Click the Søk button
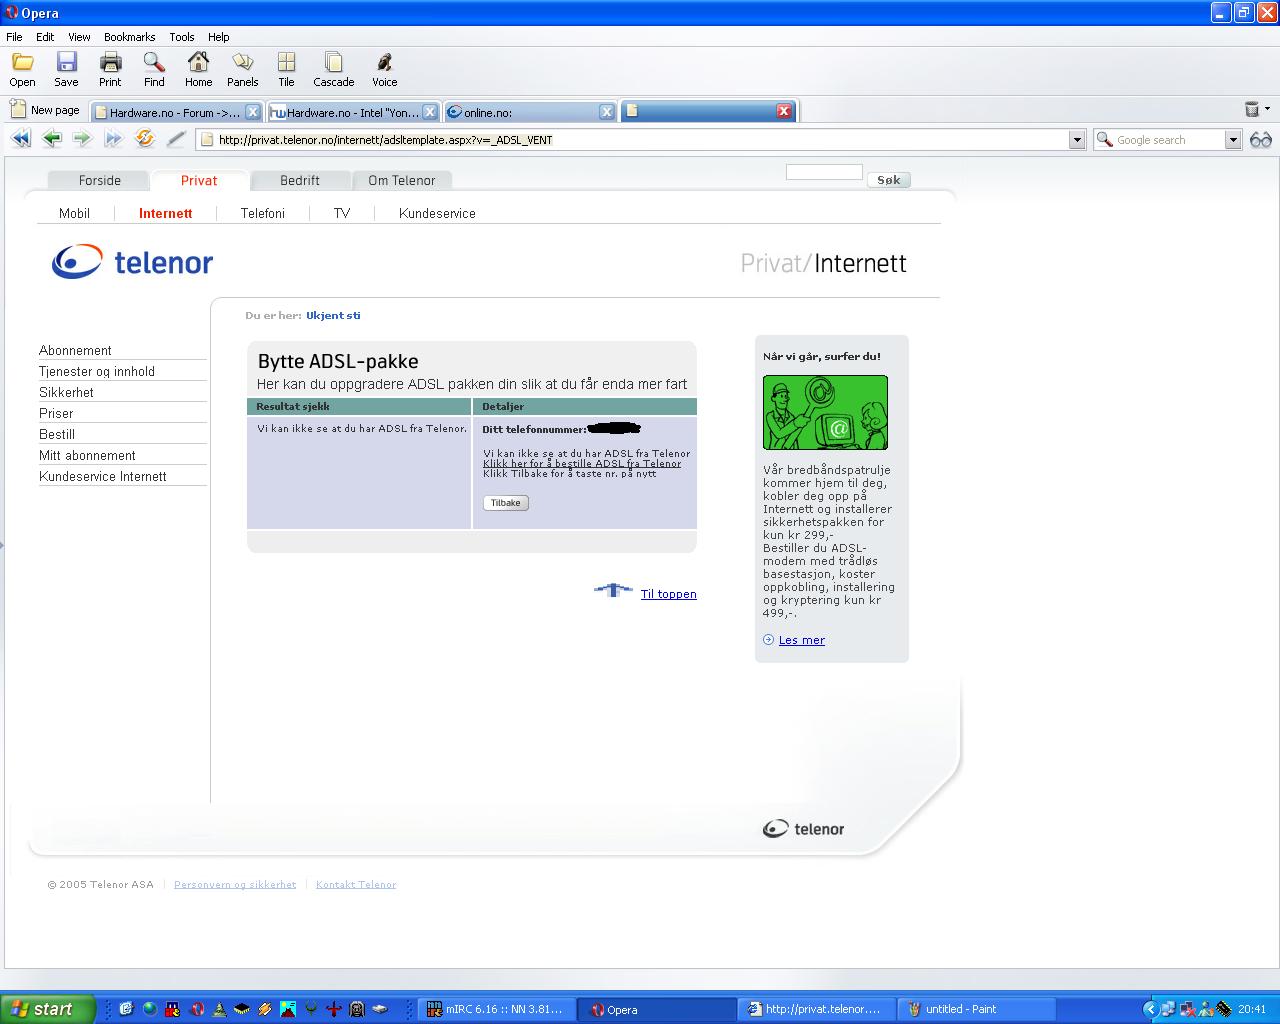The width and height of the screenshot is (1280, 1024). (x=889, y=180)
